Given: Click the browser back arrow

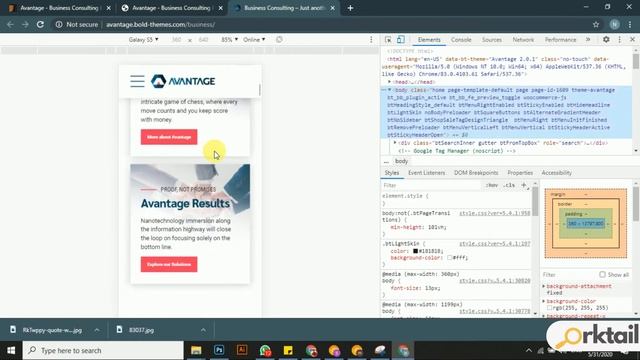Looking at the screenshot, I should tap(10, 24).
